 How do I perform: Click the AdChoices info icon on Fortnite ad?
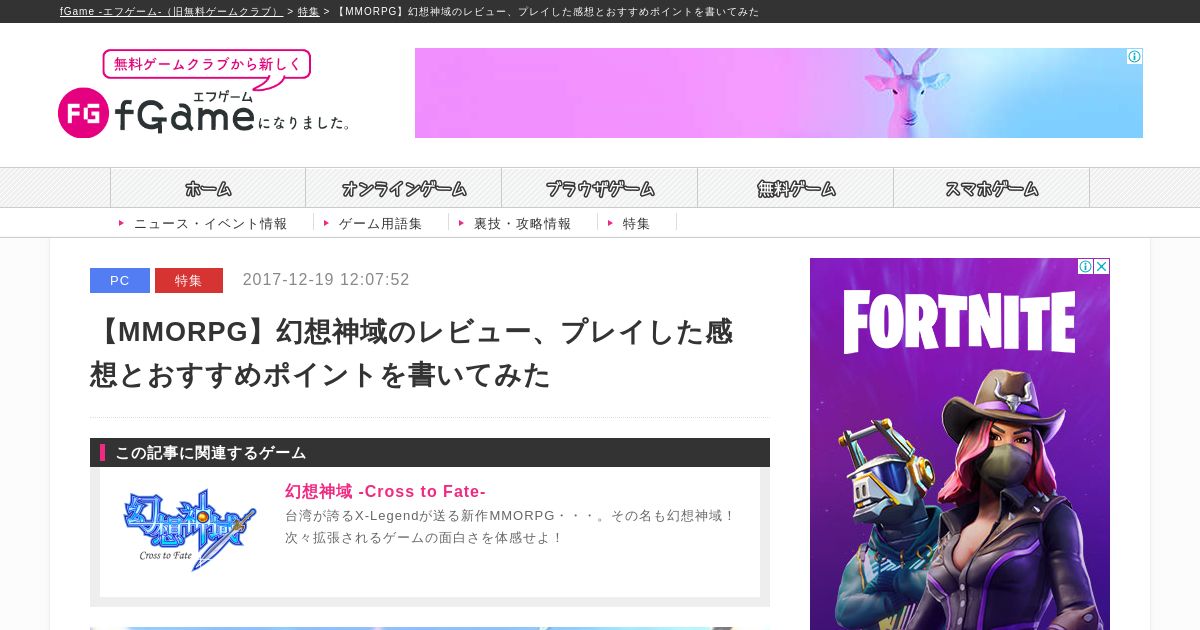(1085, 266)
